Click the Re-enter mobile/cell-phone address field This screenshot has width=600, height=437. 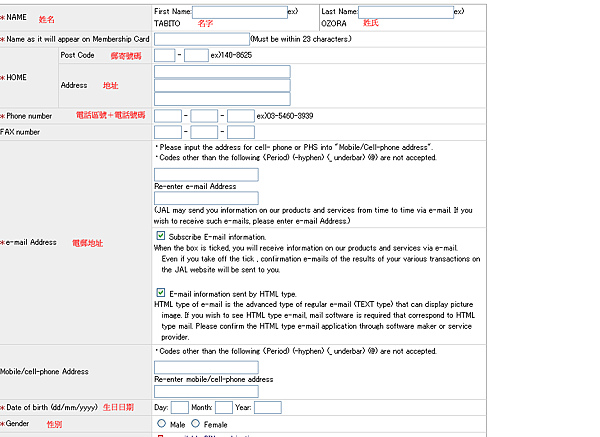[206, 391]
